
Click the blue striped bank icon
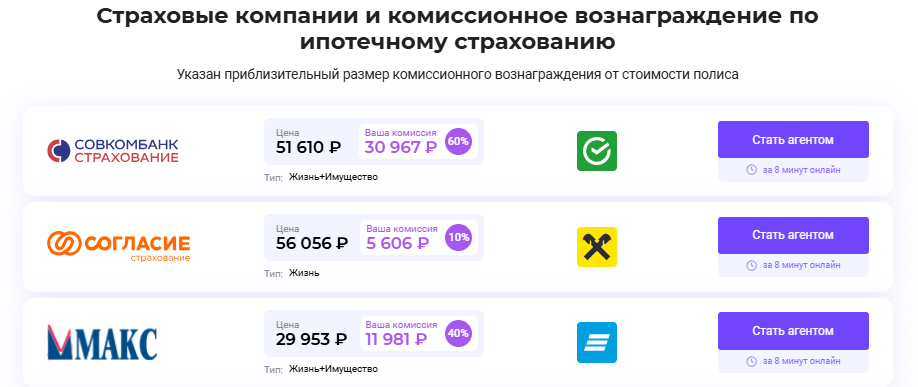click(597, 343)
